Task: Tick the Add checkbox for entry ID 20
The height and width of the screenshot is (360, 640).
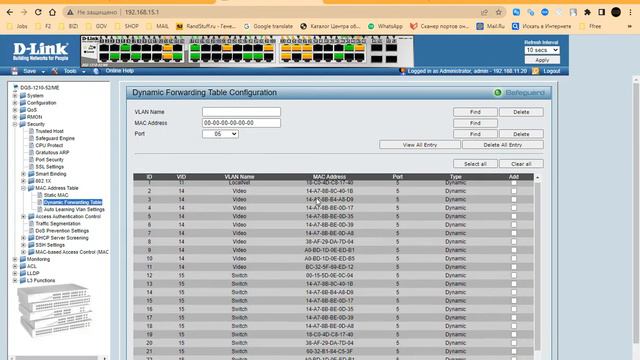Action: (x=514, y=343)
